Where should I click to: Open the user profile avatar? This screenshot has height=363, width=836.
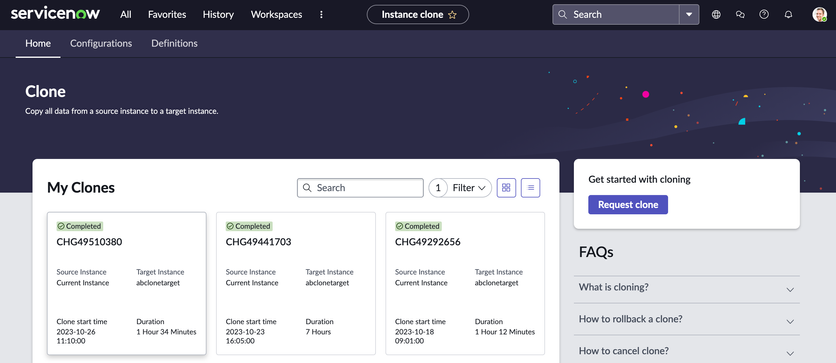[x=819, y=15]
